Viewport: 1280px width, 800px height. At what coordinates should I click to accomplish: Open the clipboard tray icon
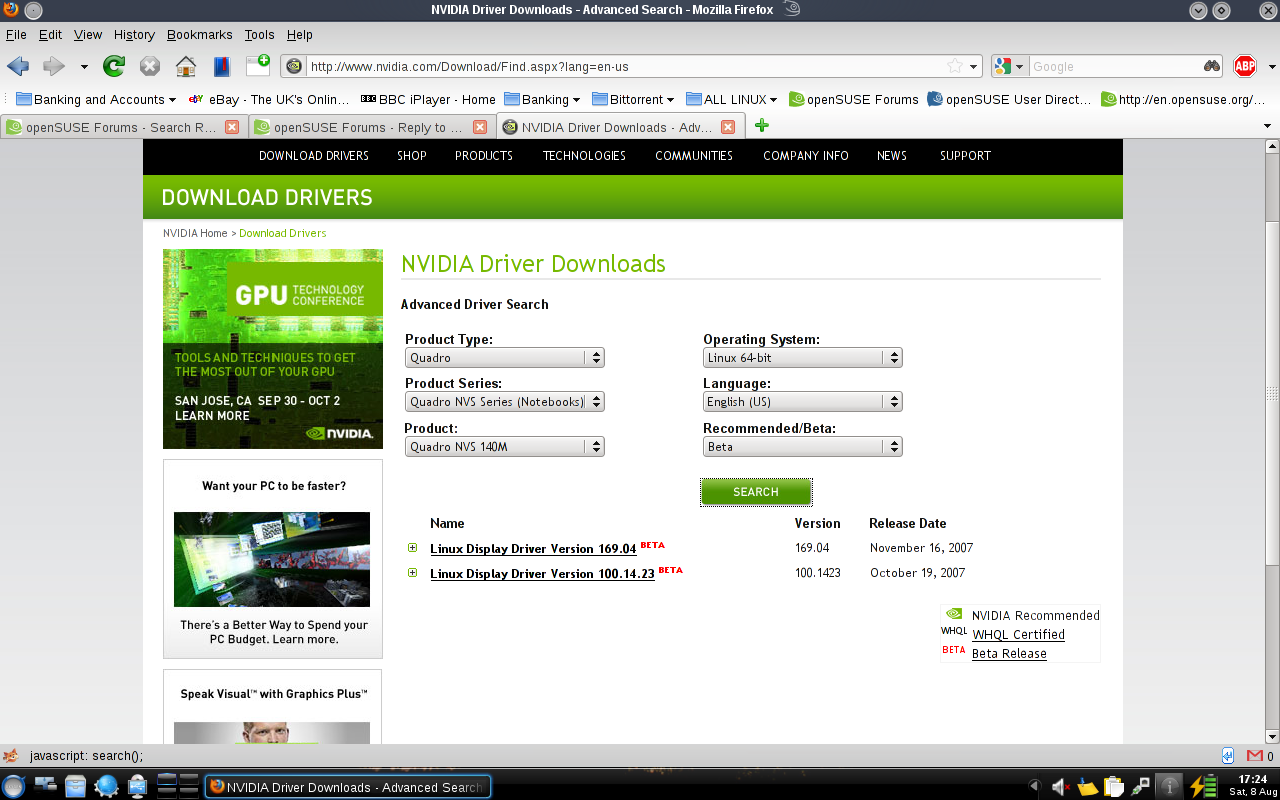(1114, 787)
